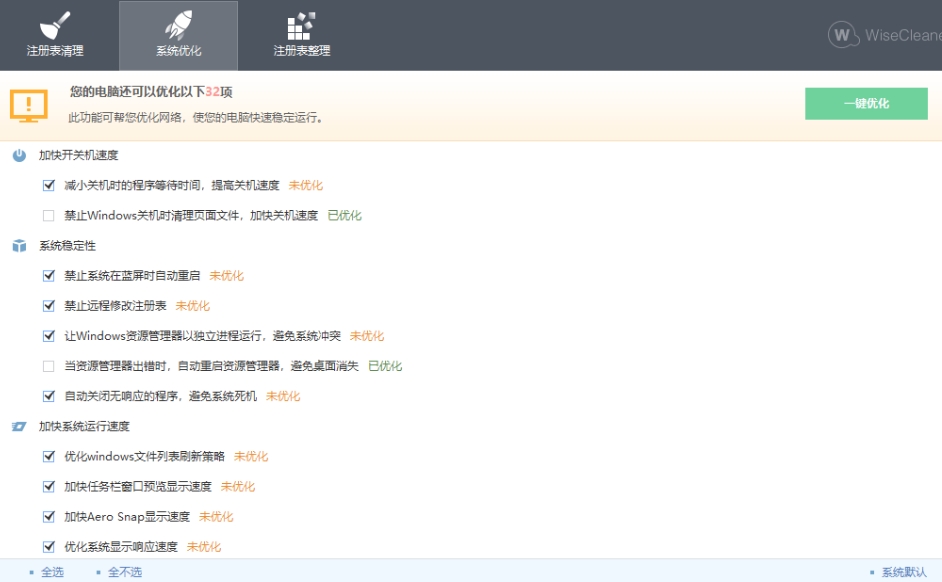Click the power icon beside 加快开关机速度
This screenshot has width=942, height=582.
[19, 155]
